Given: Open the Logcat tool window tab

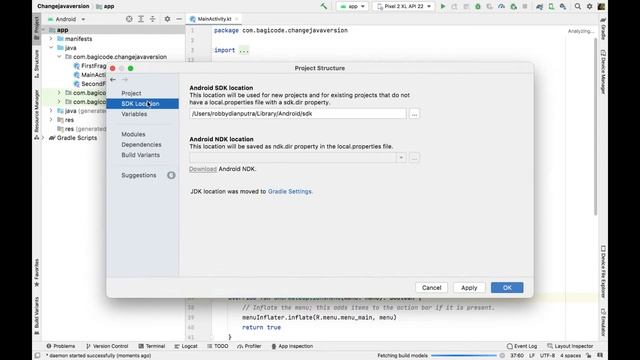Looking at the screenshot, I should (x=186, y=346).
